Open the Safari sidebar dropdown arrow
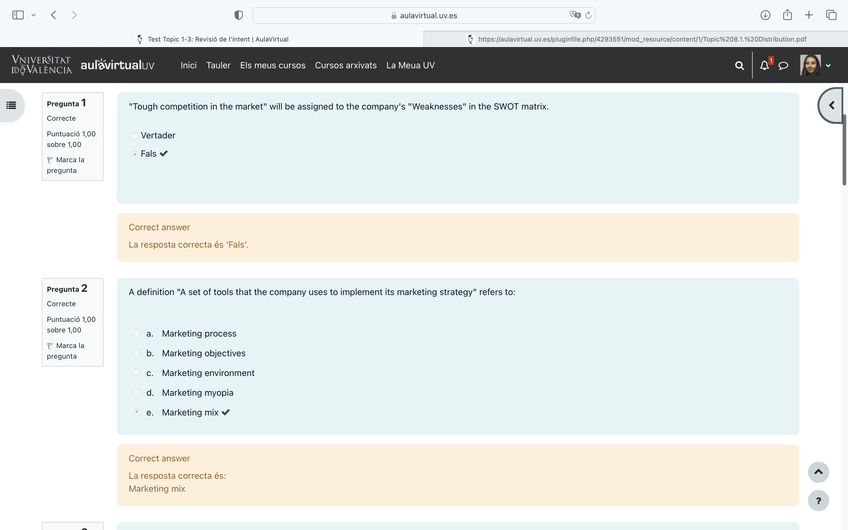The height and width of the screenshot is (530, 848). point(33,15)
